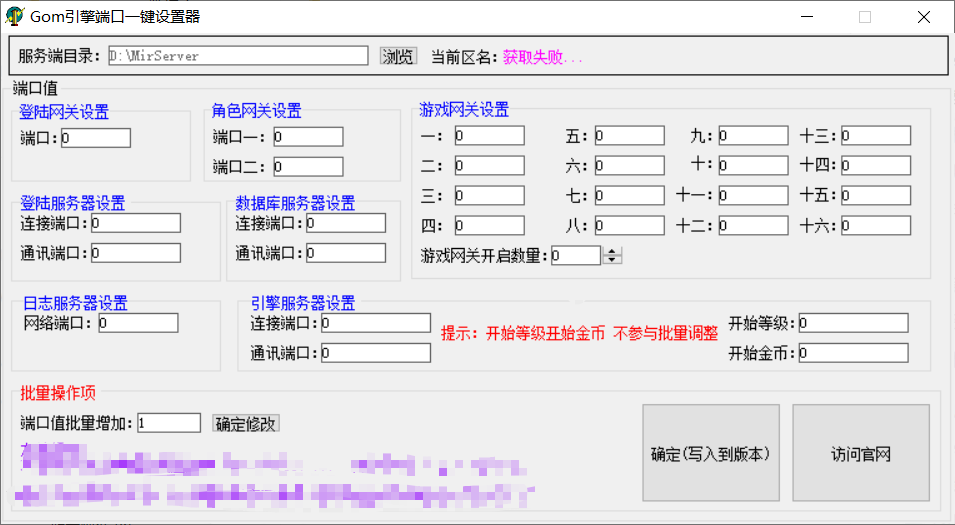Increase 游戏网关开启数量 with up arrow
This screenshot has height=525, width=955.
tap(612, 251)
